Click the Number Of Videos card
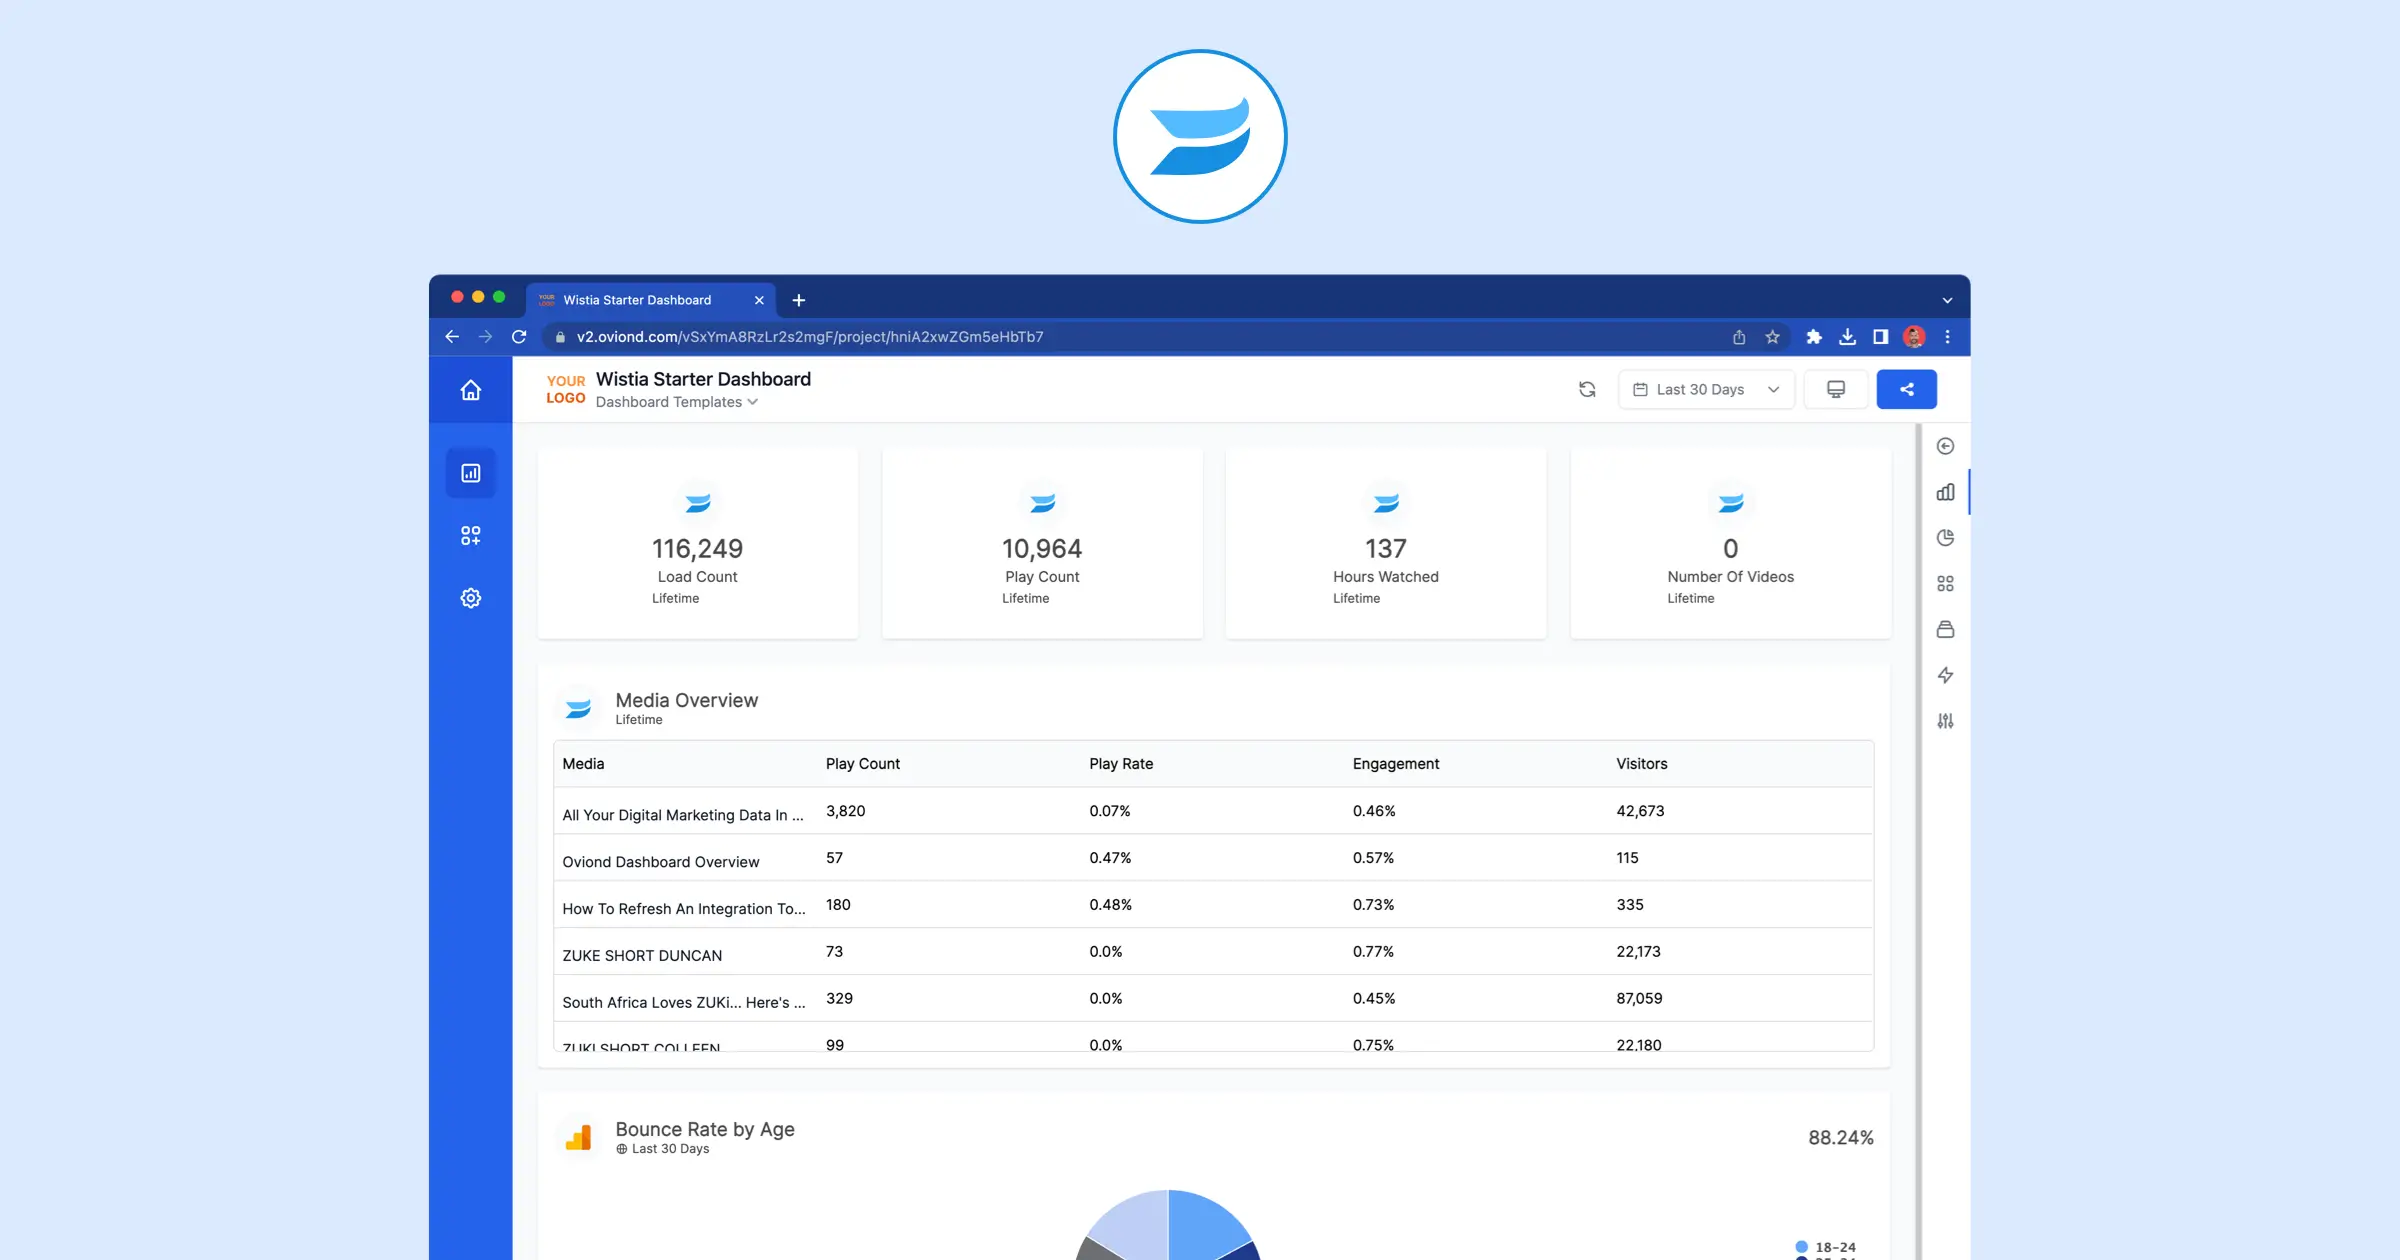 coord(1731,543)
